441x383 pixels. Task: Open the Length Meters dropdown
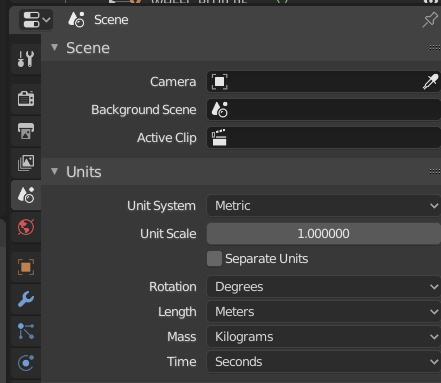click(324, 312)
